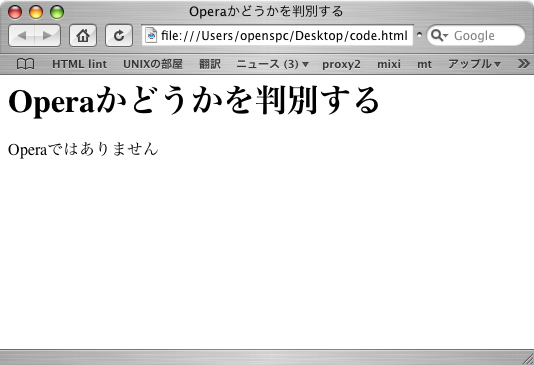Viewport: 534px width, 365px height.
Task: Open the HTML lint bookmark
Action: 79,64
